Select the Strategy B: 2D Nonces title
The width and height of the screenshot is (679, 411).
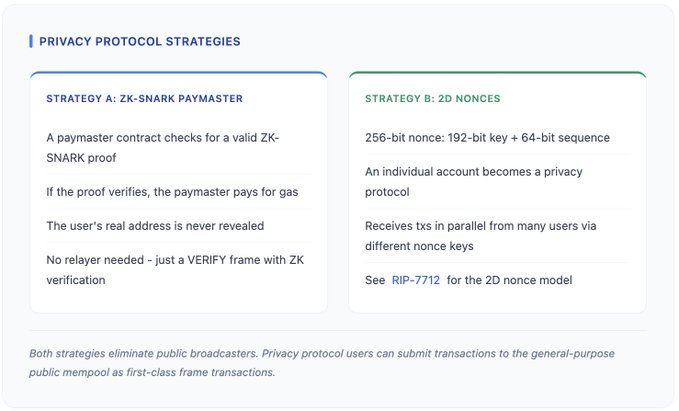432,98
